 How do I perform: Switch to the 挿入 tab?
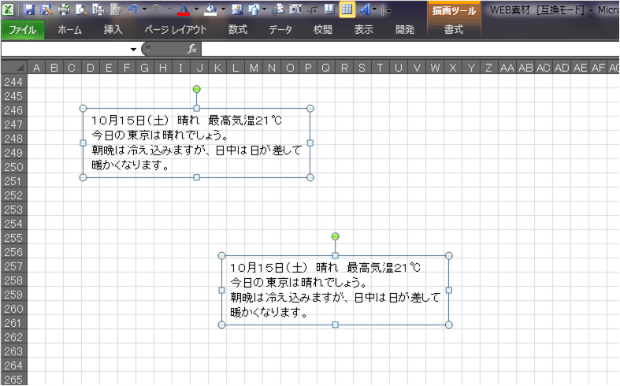click(x=113, y=30)
